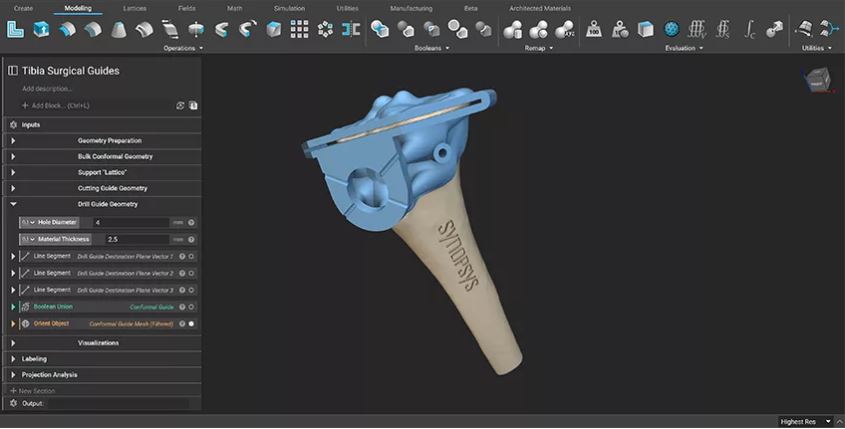
Task: Click the Hole Diameter value field
Action: point(131,223)
